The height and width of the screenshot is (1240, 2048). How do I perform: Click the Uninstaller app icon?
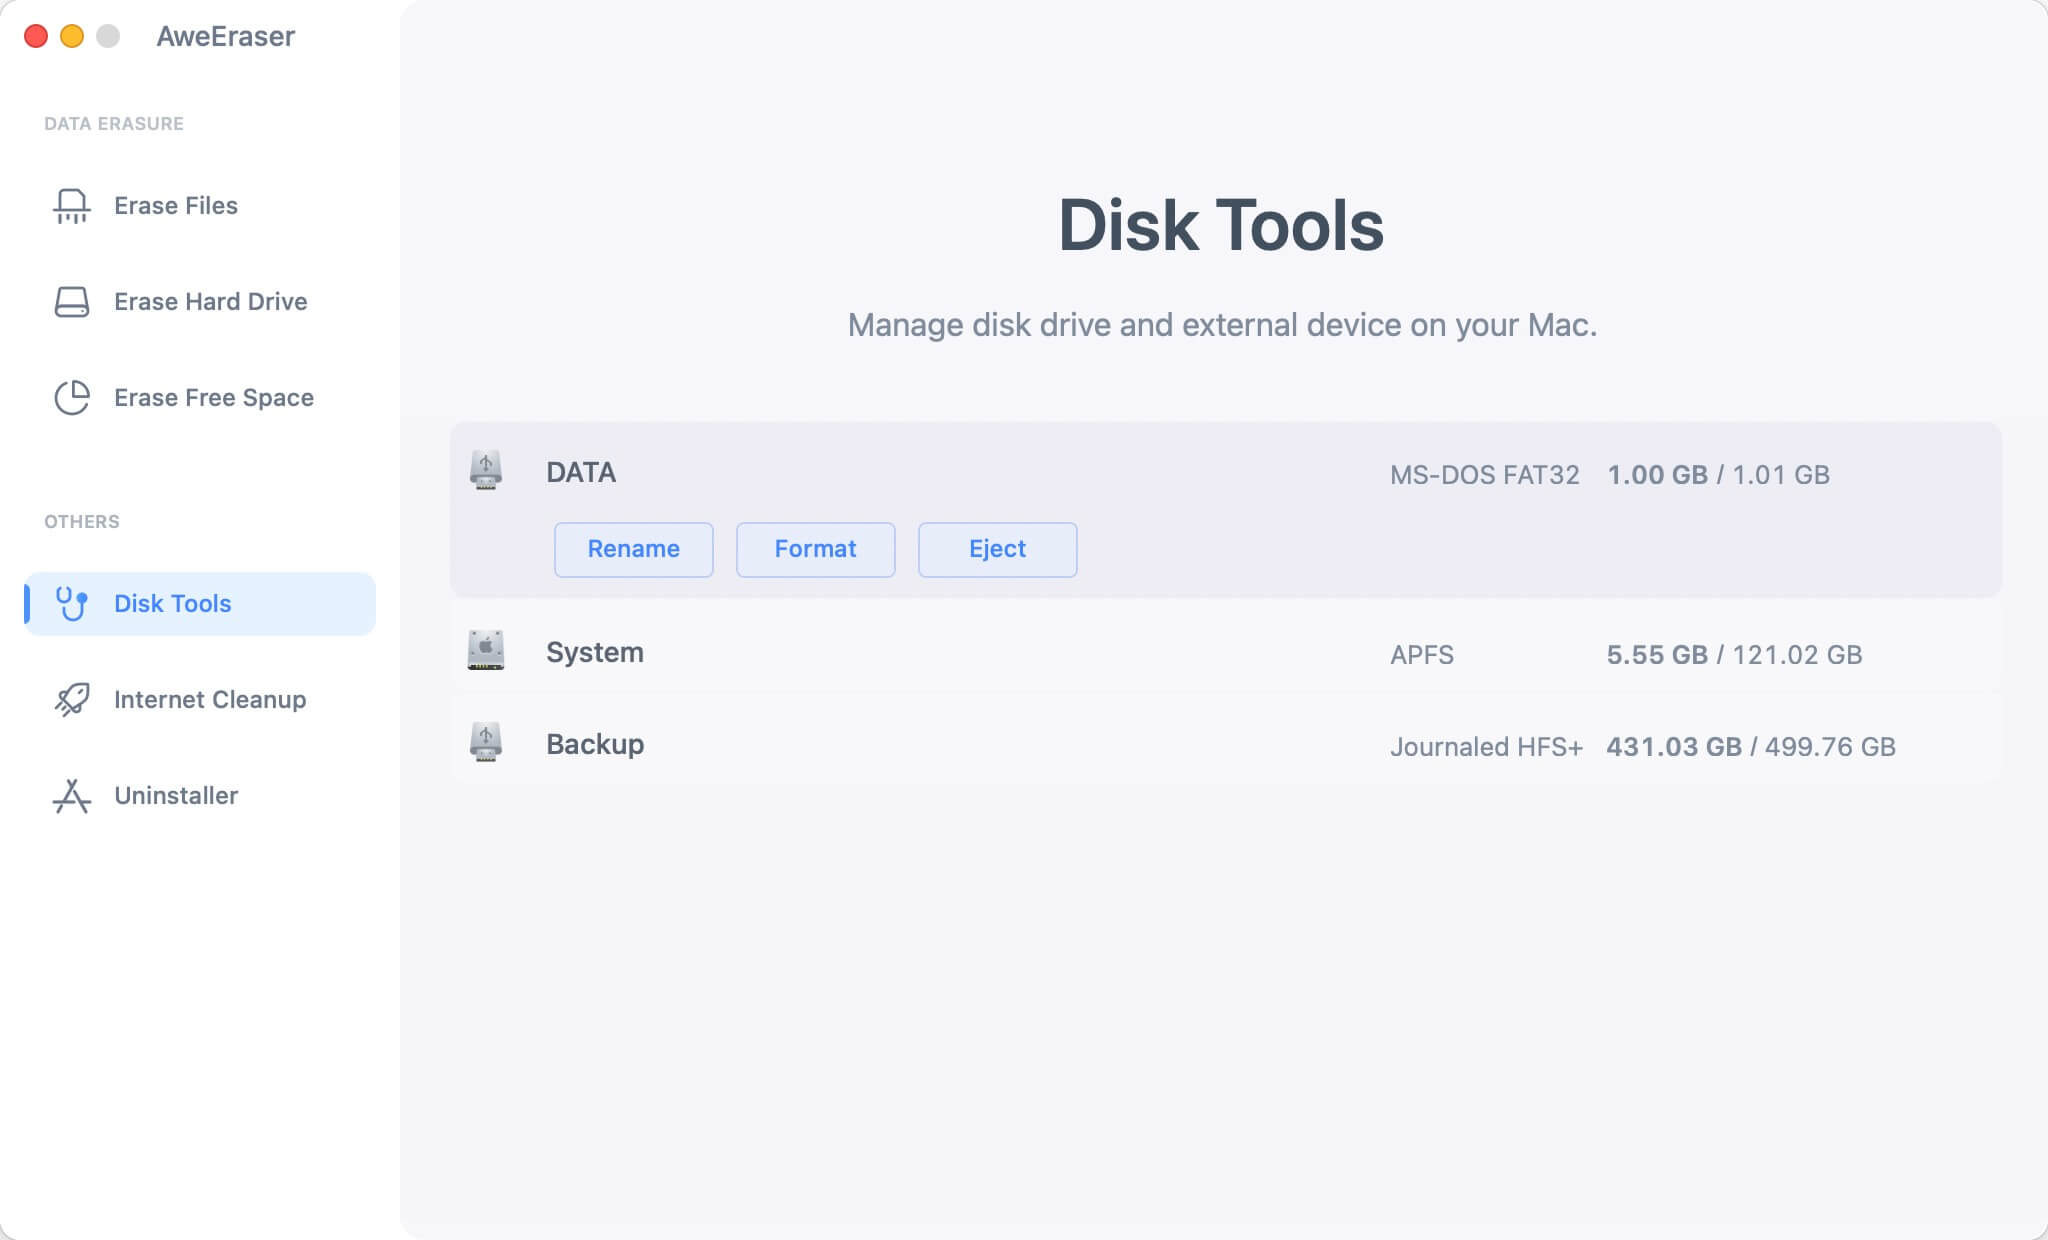point(71,796)
